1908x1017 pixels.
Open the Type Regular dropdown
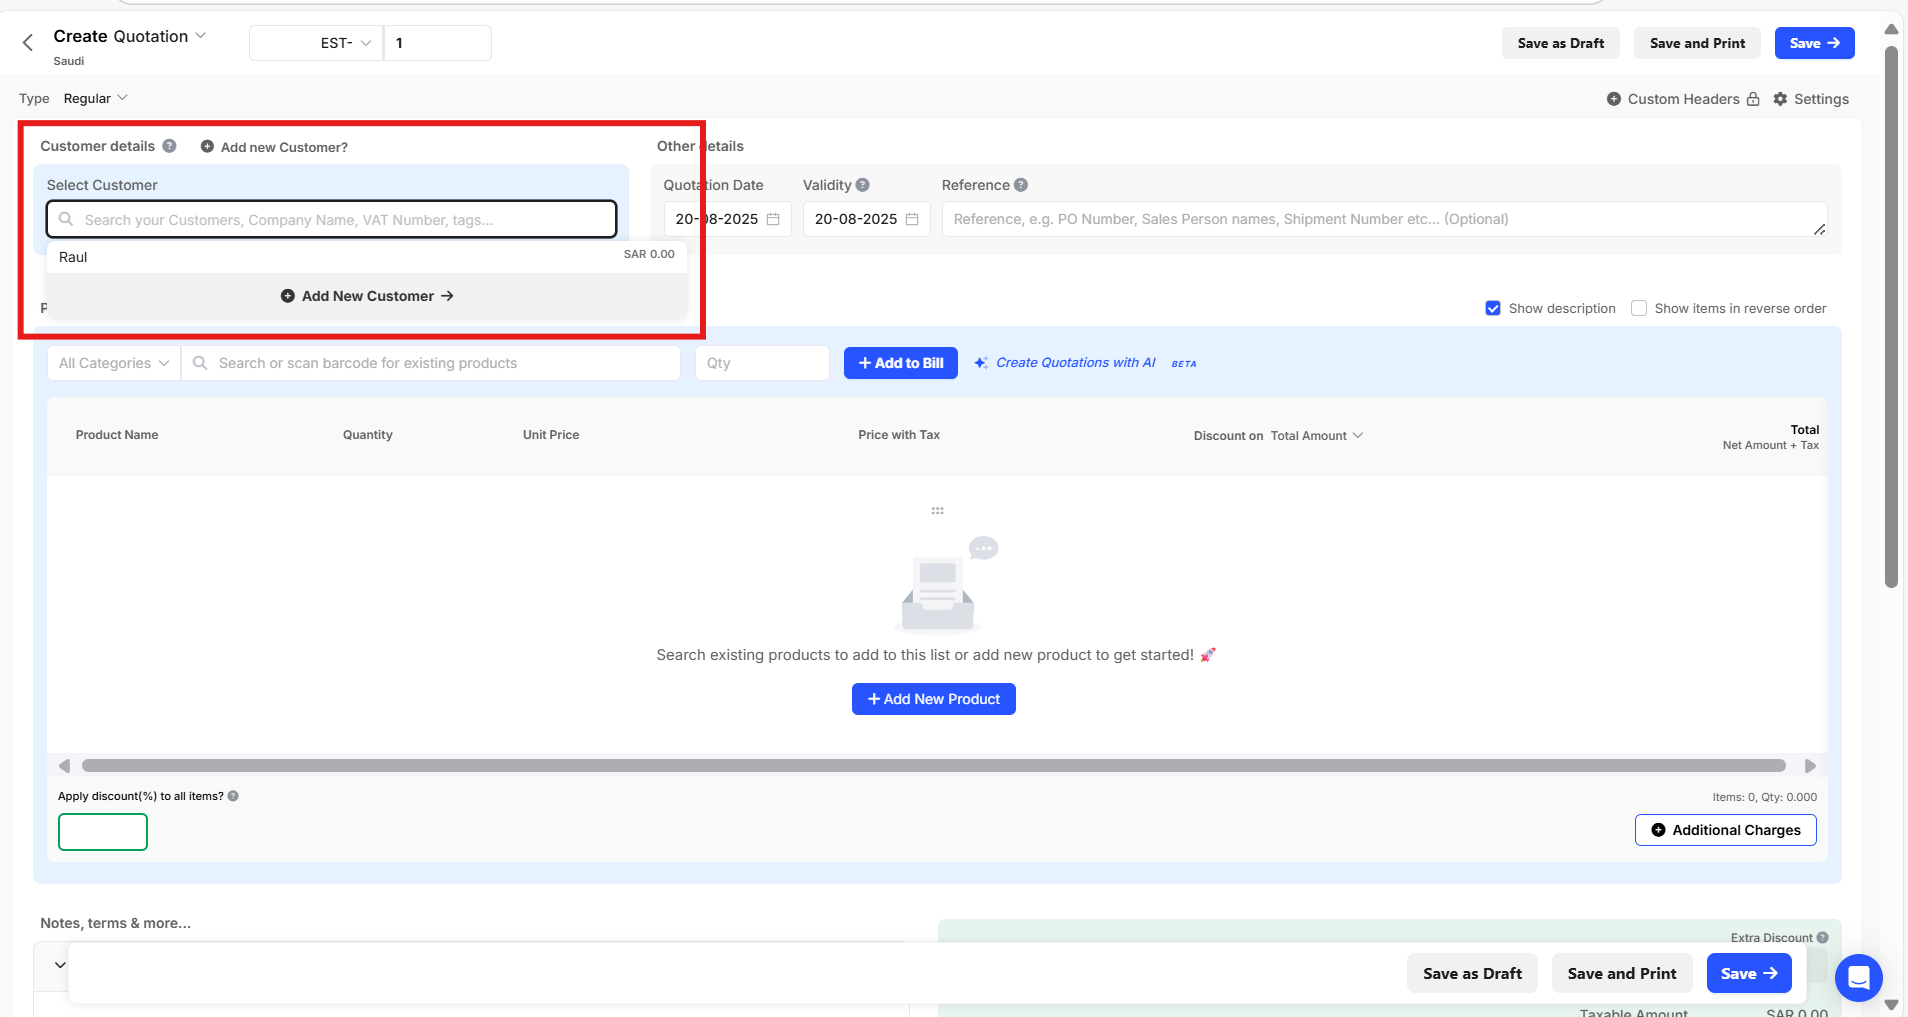click(96, 98)
